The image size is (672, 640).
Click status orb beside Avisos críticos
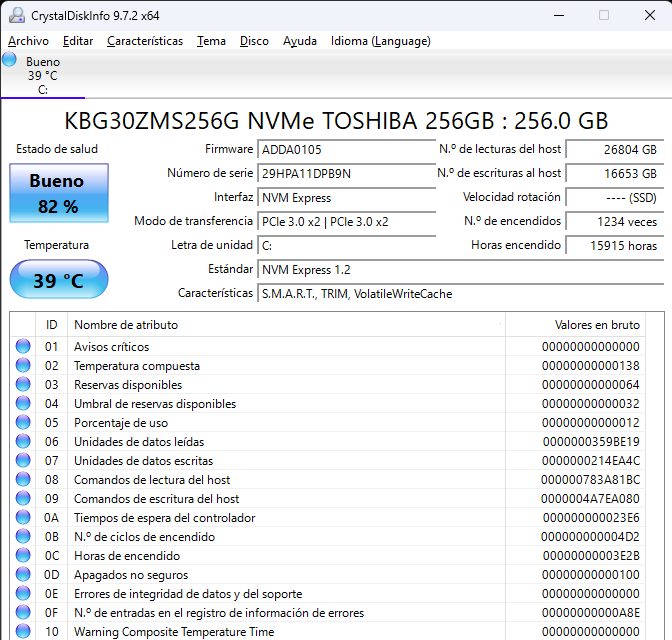tap(23, 347)
